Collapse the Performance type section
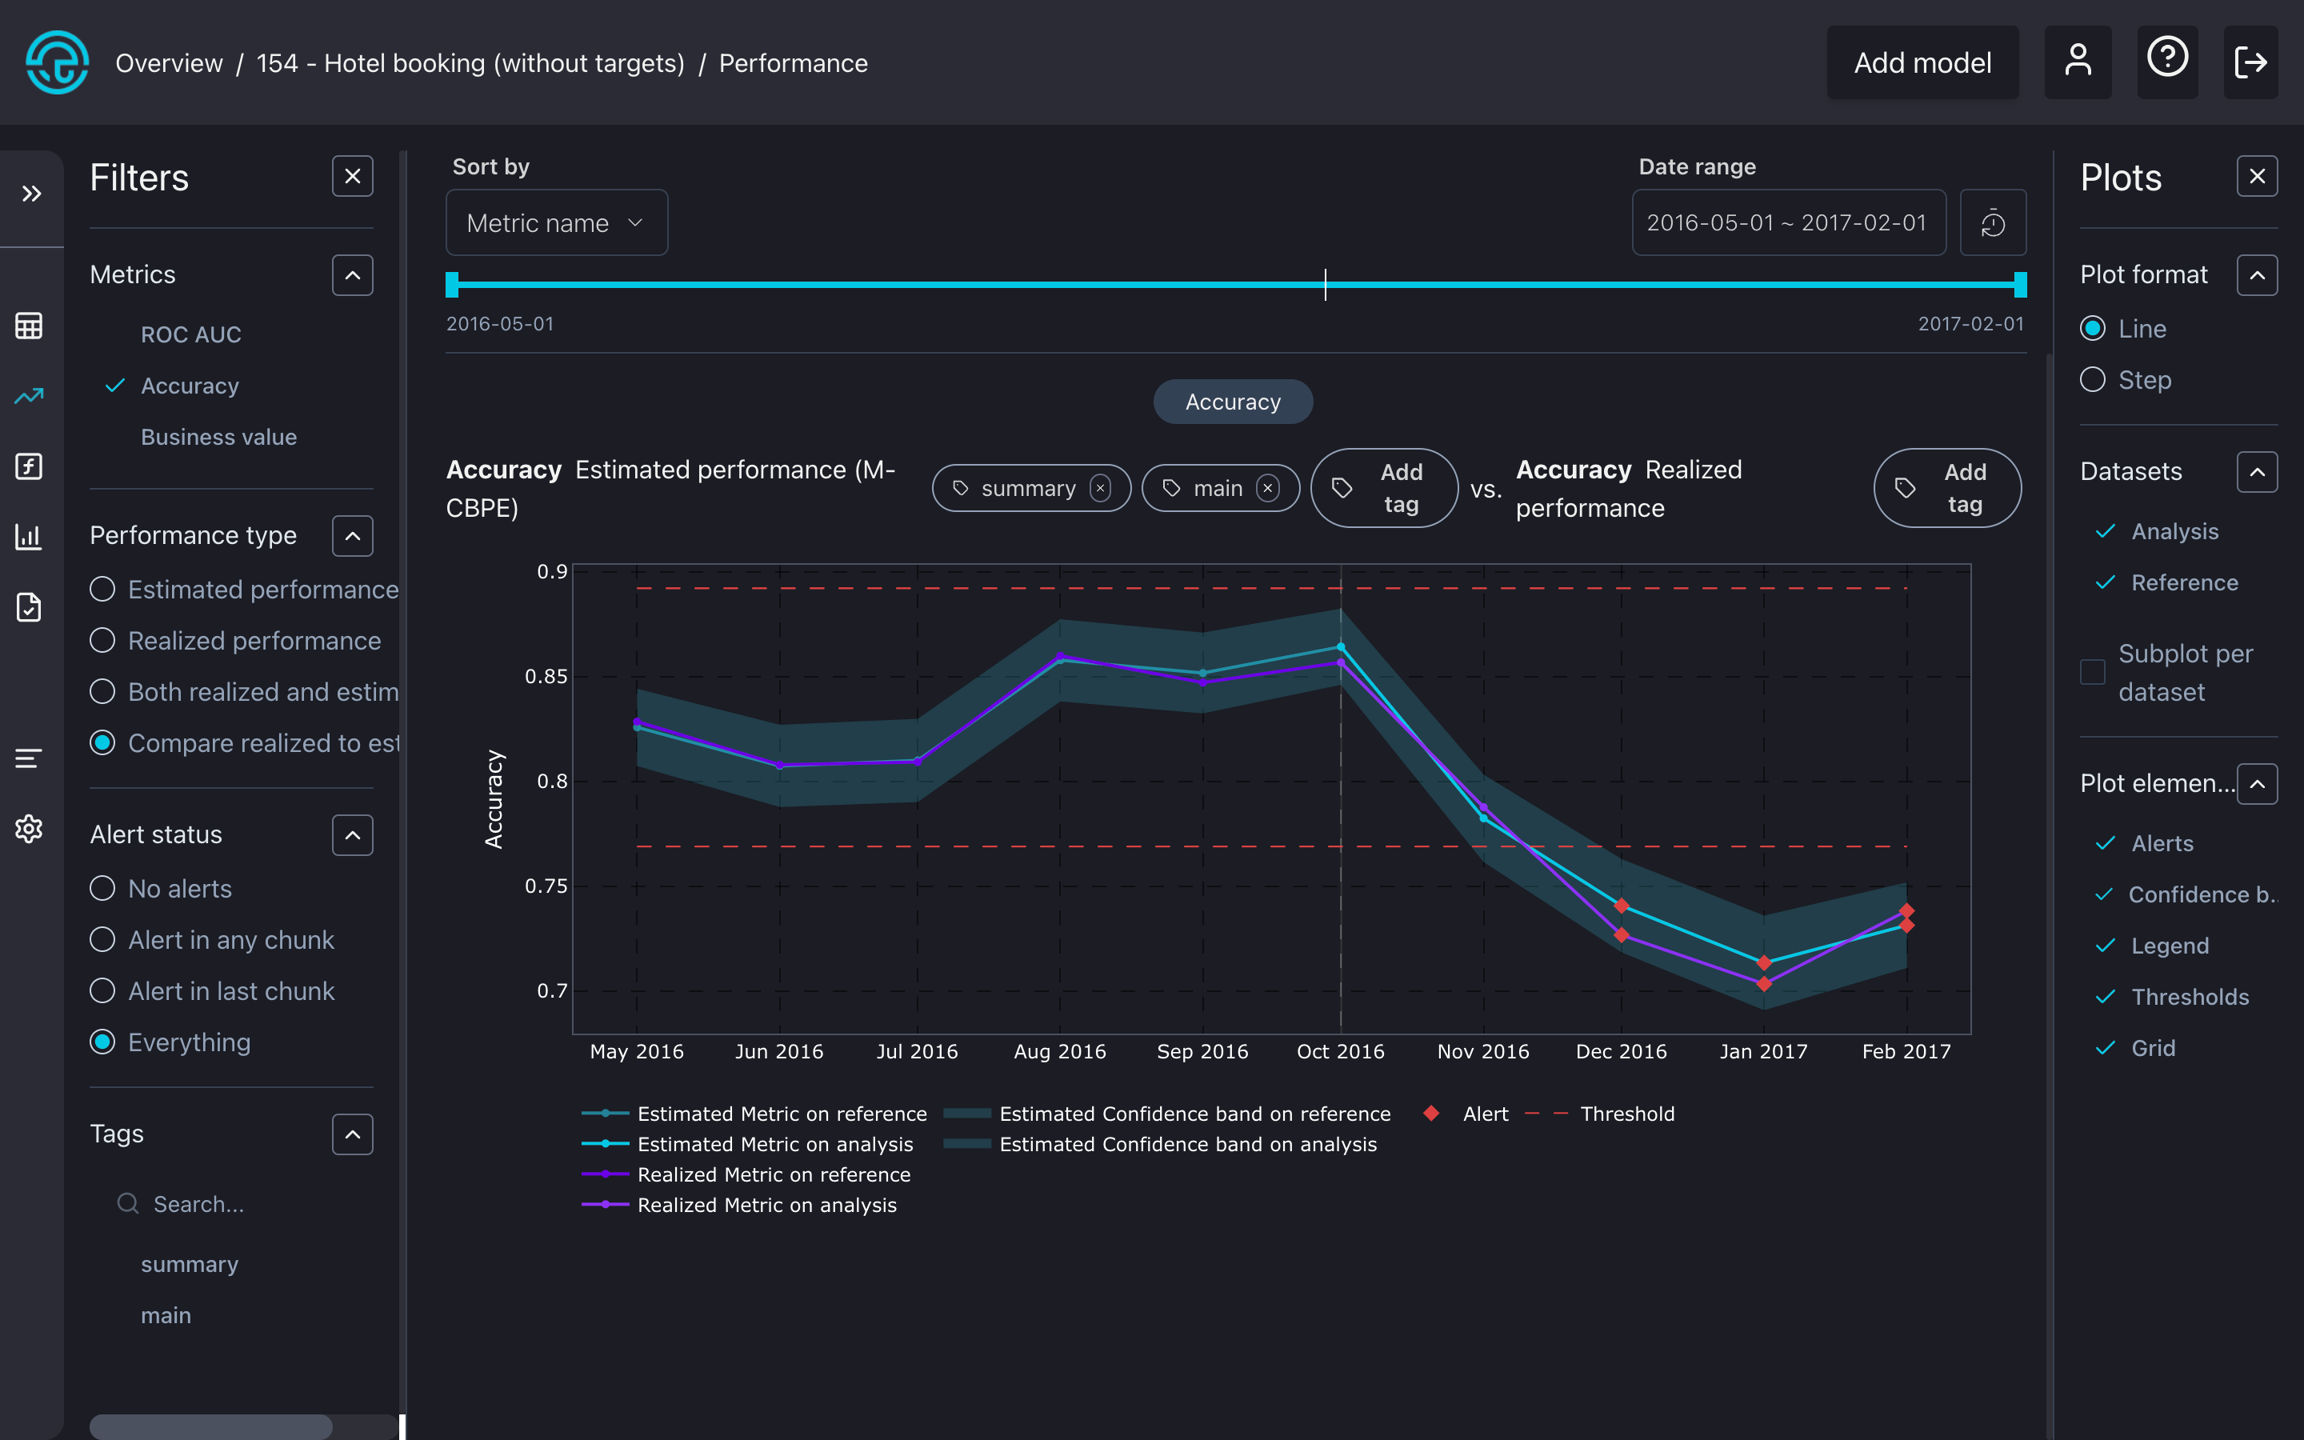 [x=352, y=536]
